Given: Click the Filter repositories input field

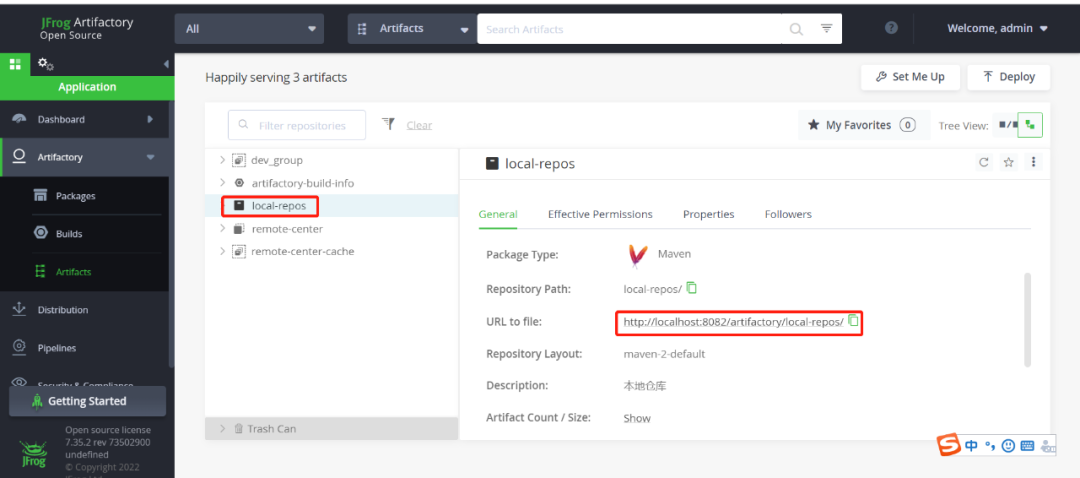Looking at the screenshot, I should (x=297, y=125).
